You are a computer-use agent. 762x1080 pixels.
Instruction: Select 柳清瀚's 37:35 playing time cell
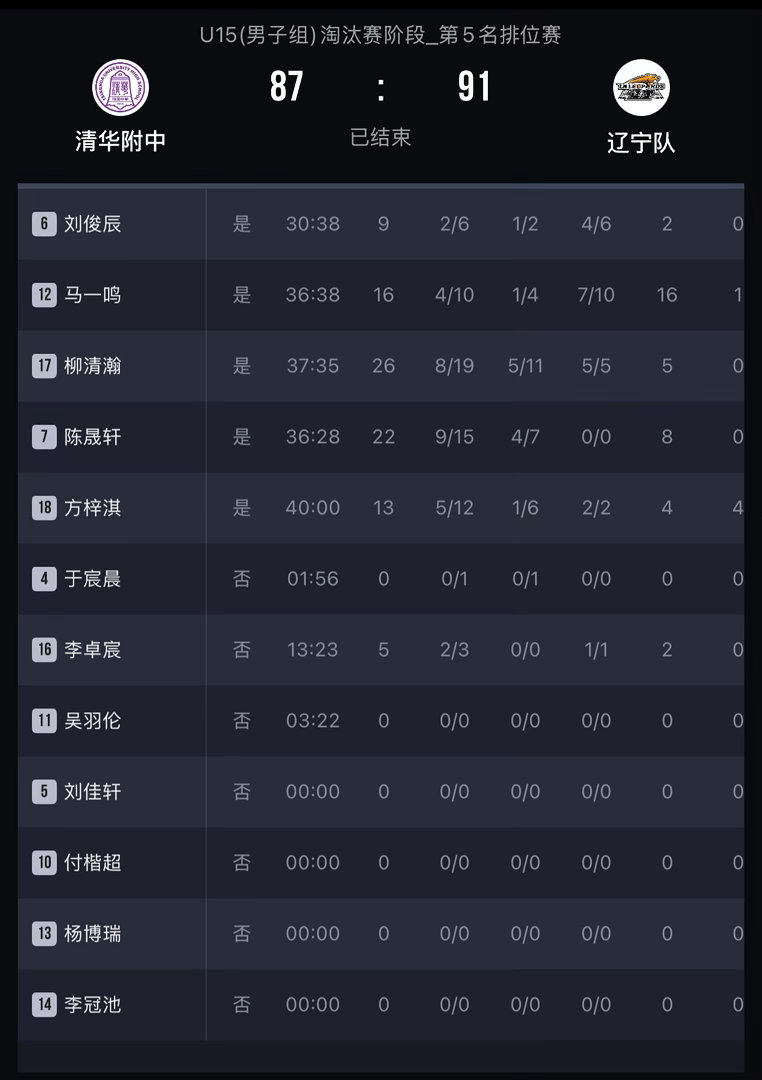click(x=313, y=366)
